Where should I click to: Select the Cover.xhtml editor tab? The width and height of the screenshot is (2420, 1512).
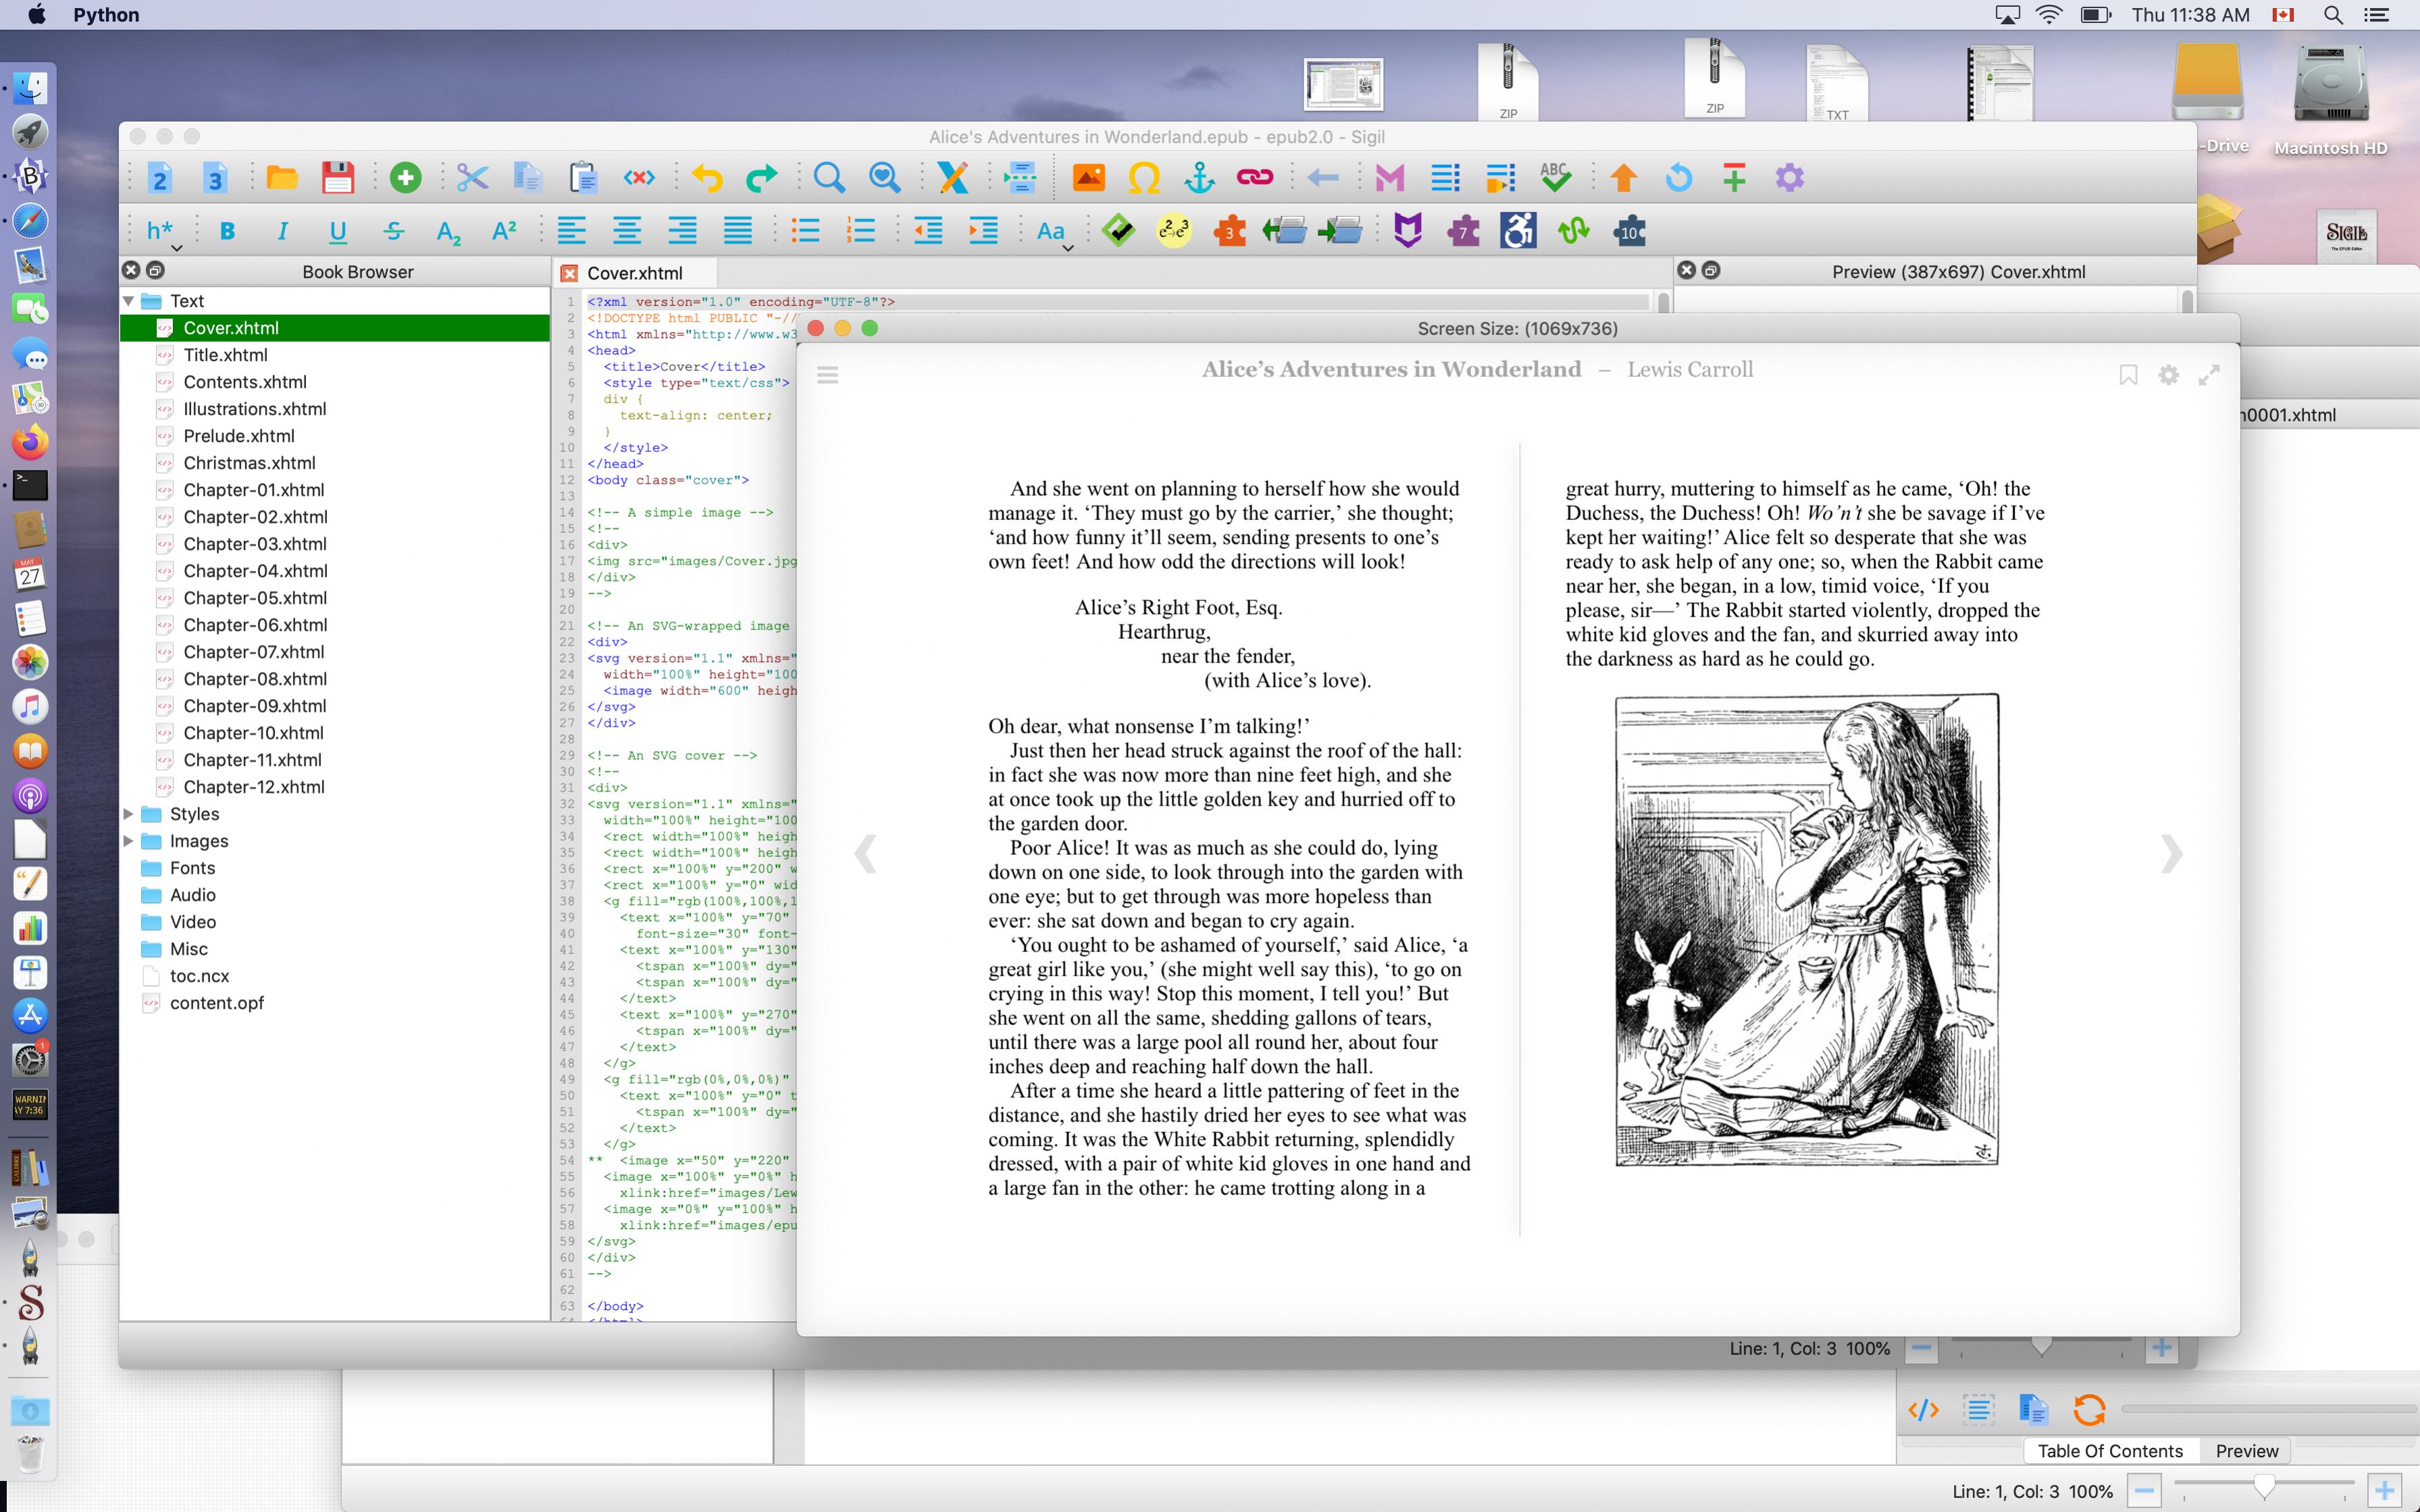click(634, 273)
